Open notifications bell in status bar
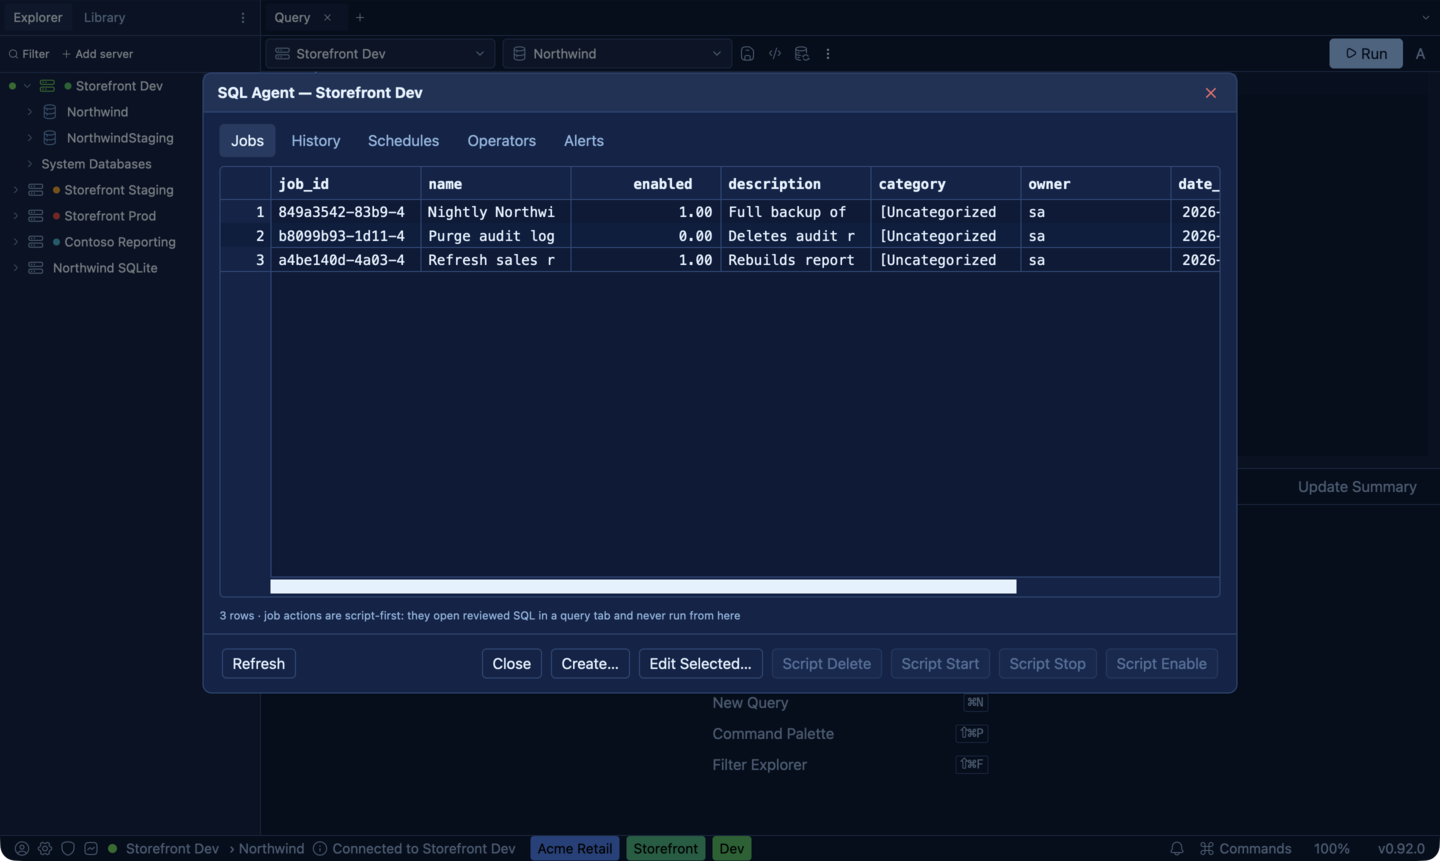The height and width of the screenshot is (861, 1440). (1177, 848)
